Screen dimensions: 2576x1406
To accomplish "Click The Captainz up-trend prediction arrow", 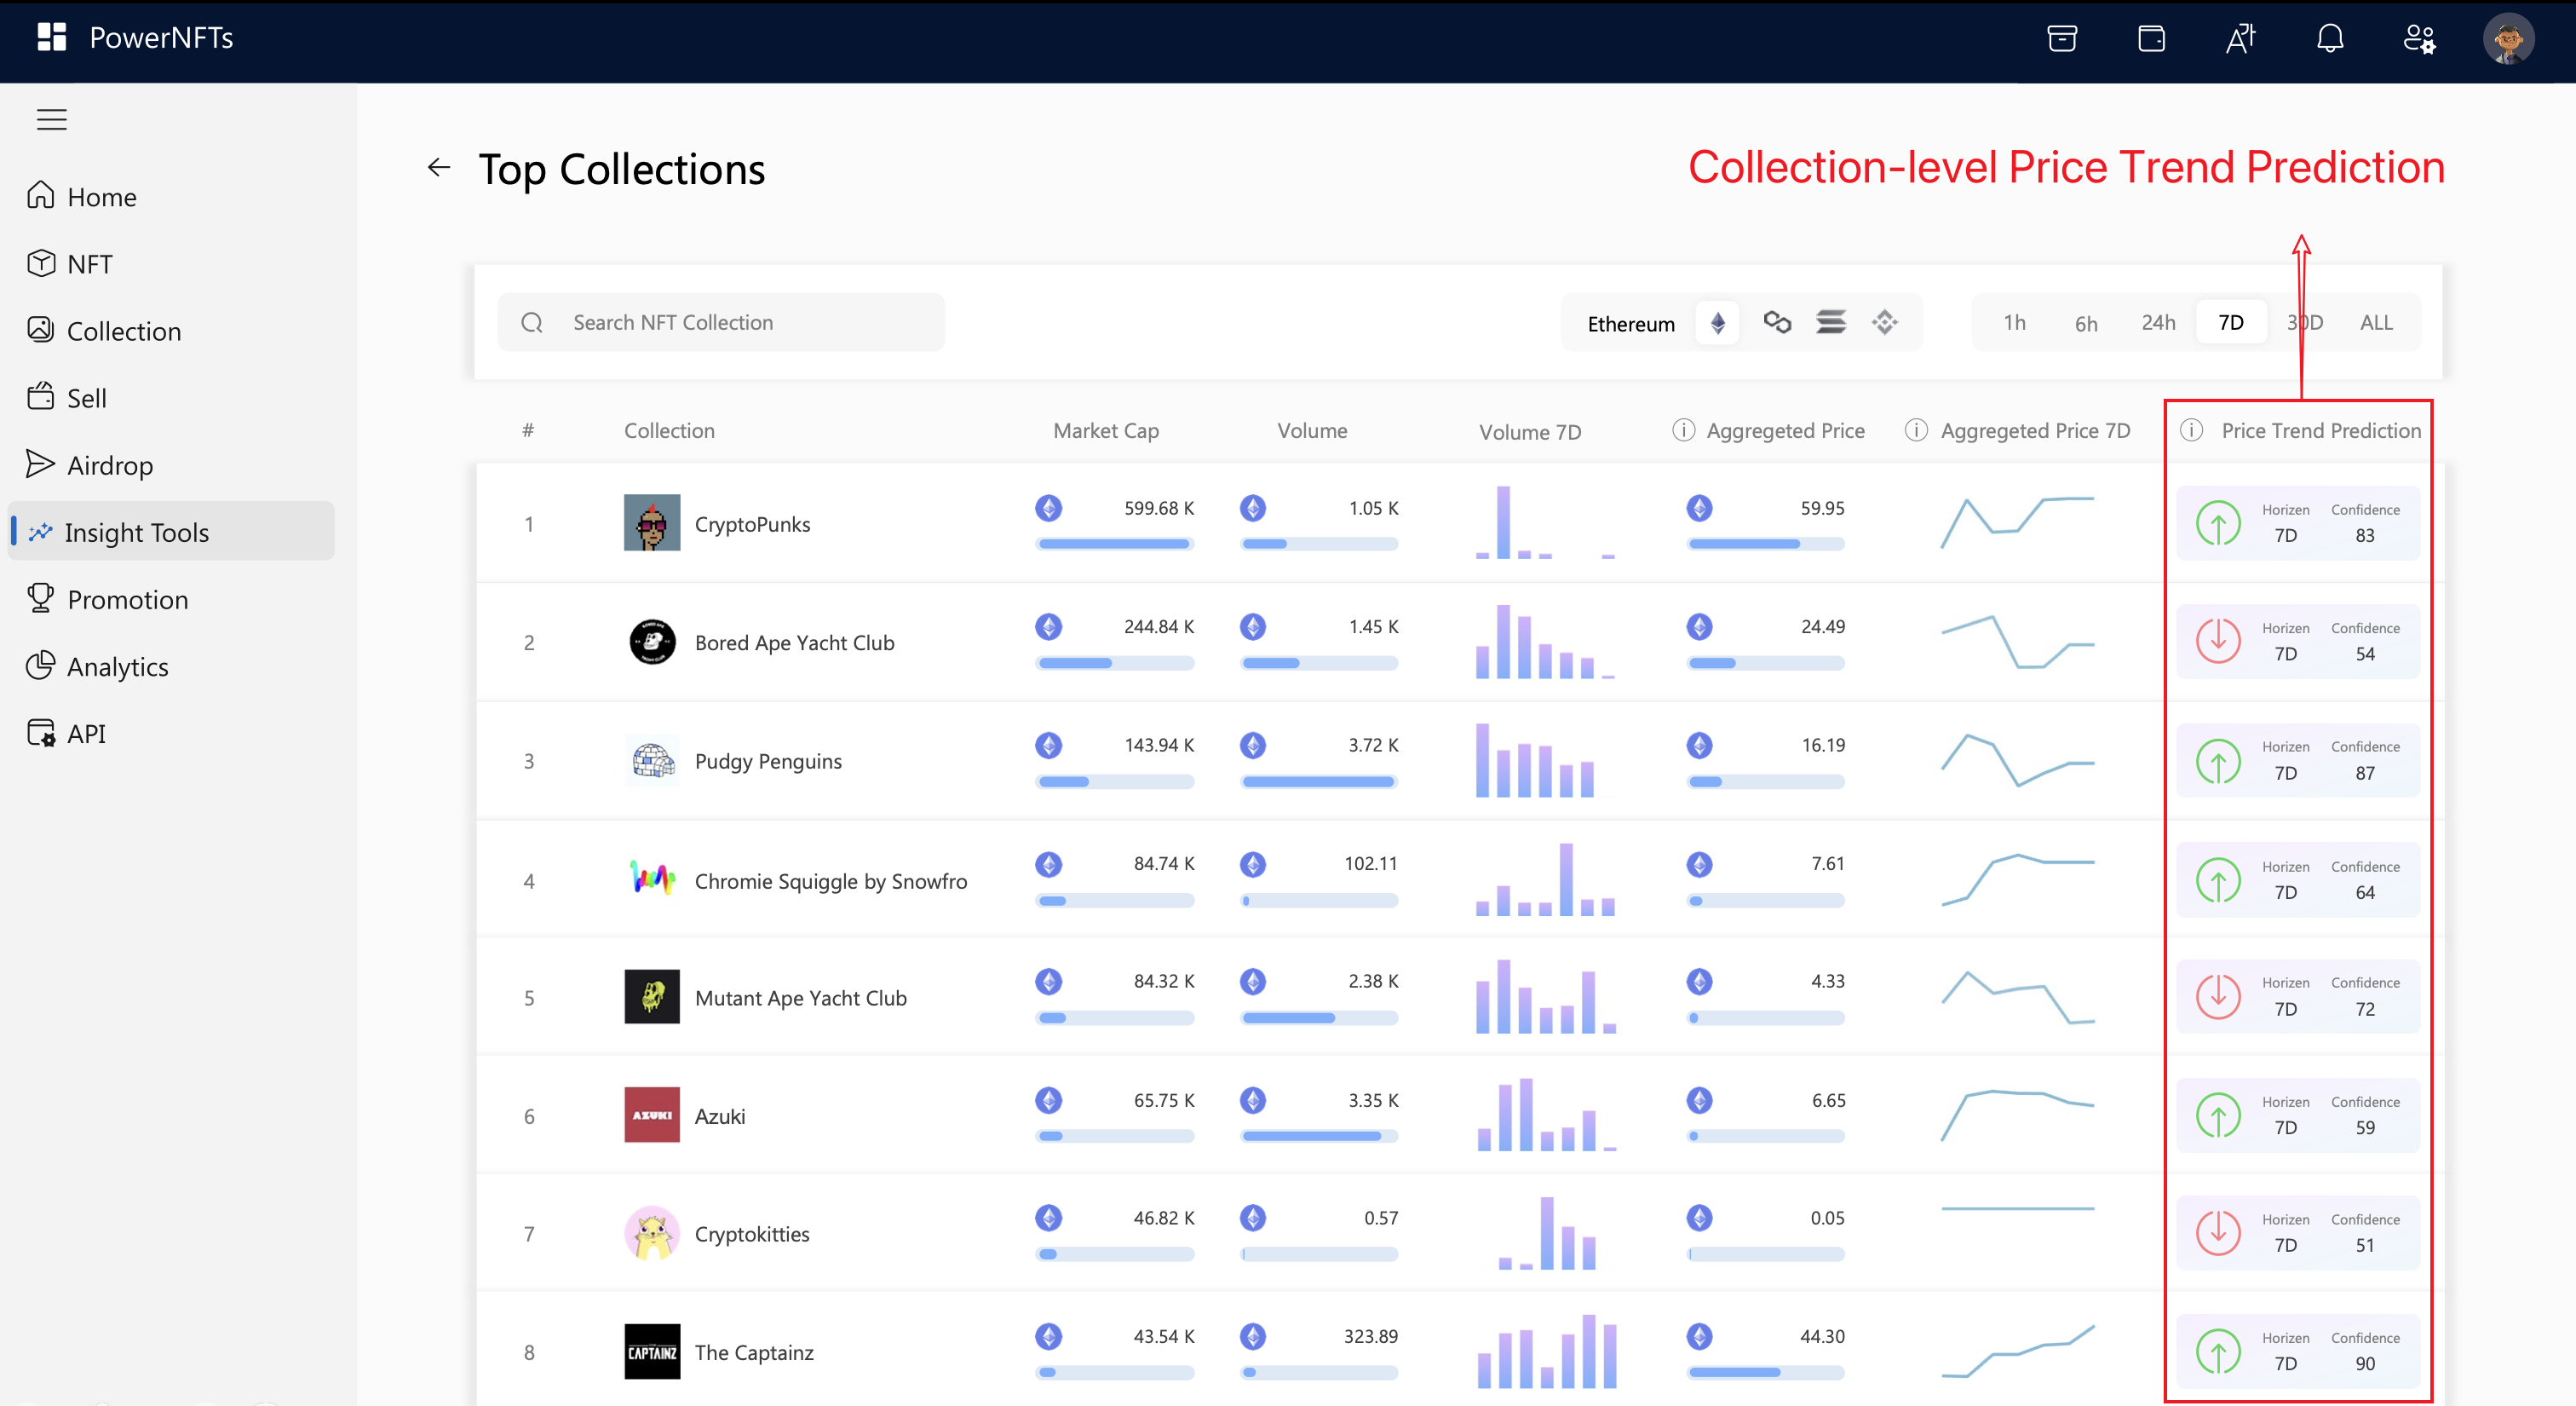I will tap(2218, 1351).
